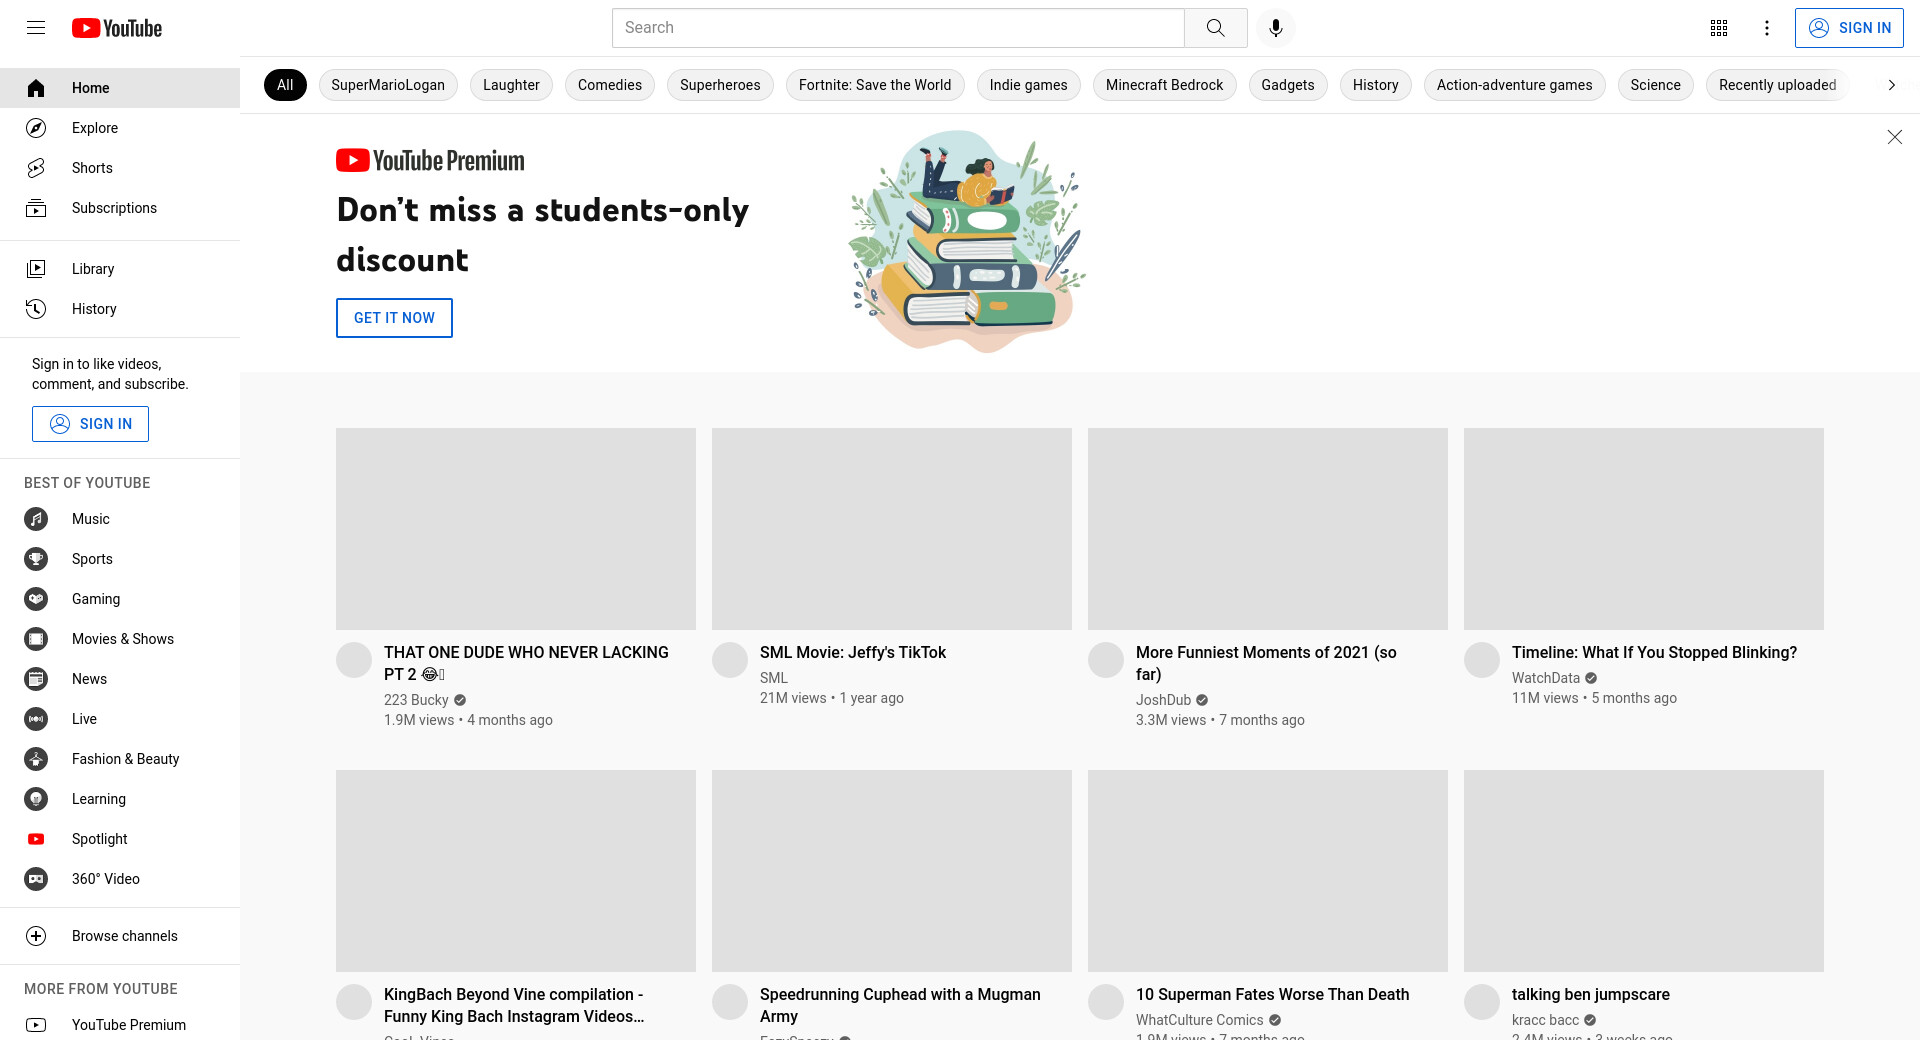Select Action-adventure games chip
The height and width of the screenshot is (1040, 1920).
[x=1515, y=85]
